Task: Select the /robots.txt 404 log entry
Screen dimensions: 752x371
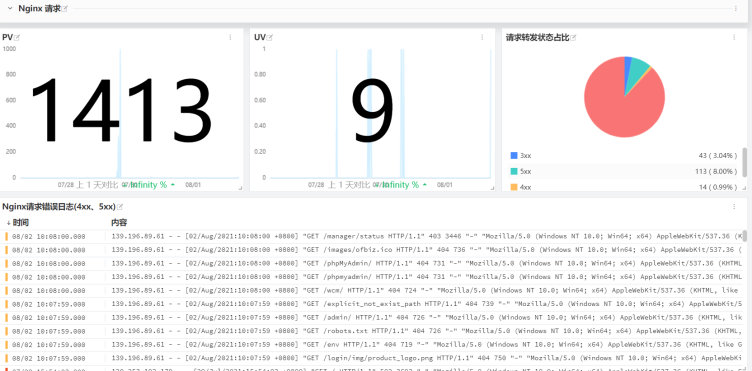Action: 374,331
